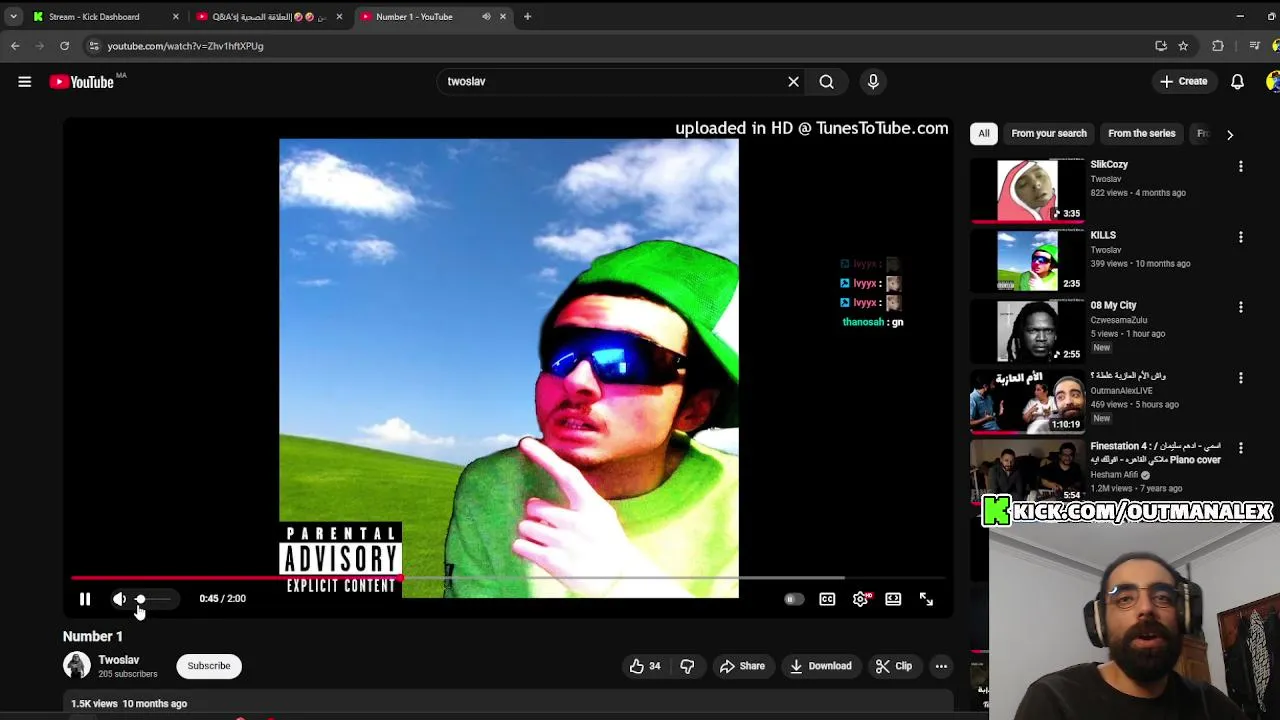Select the From the series chip

point(1141,134)
